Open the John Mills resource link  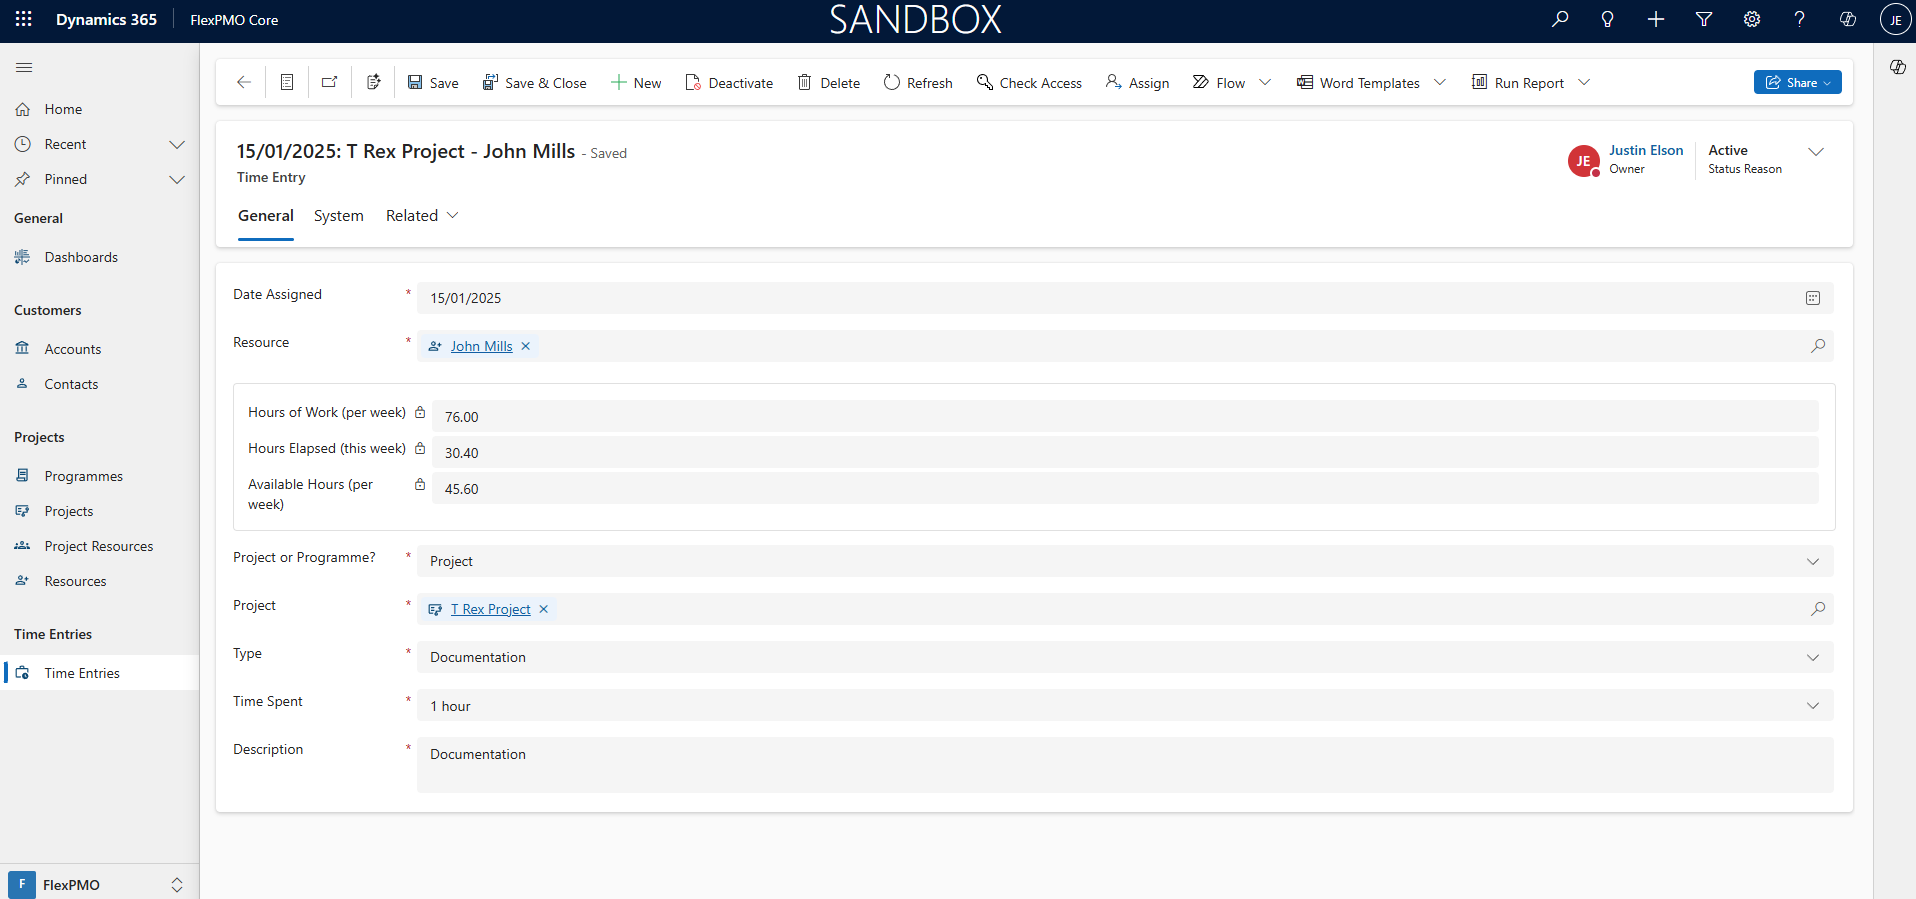481,346
